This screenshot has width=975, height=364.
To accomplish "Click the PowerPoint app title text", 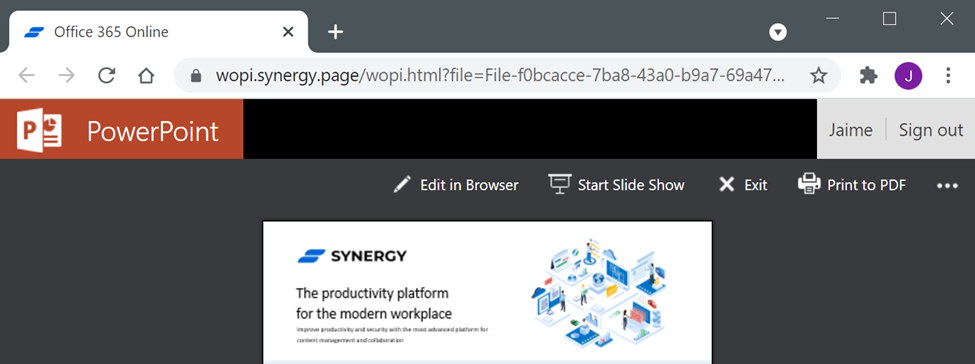I will pyautogui.click(x=152, y=131).
